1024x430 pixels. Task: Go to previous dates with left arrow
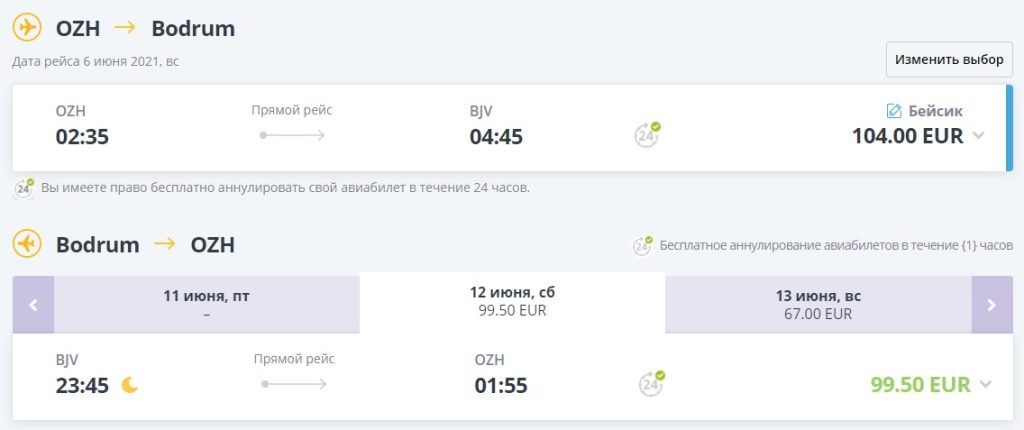[x=33, y=304]
